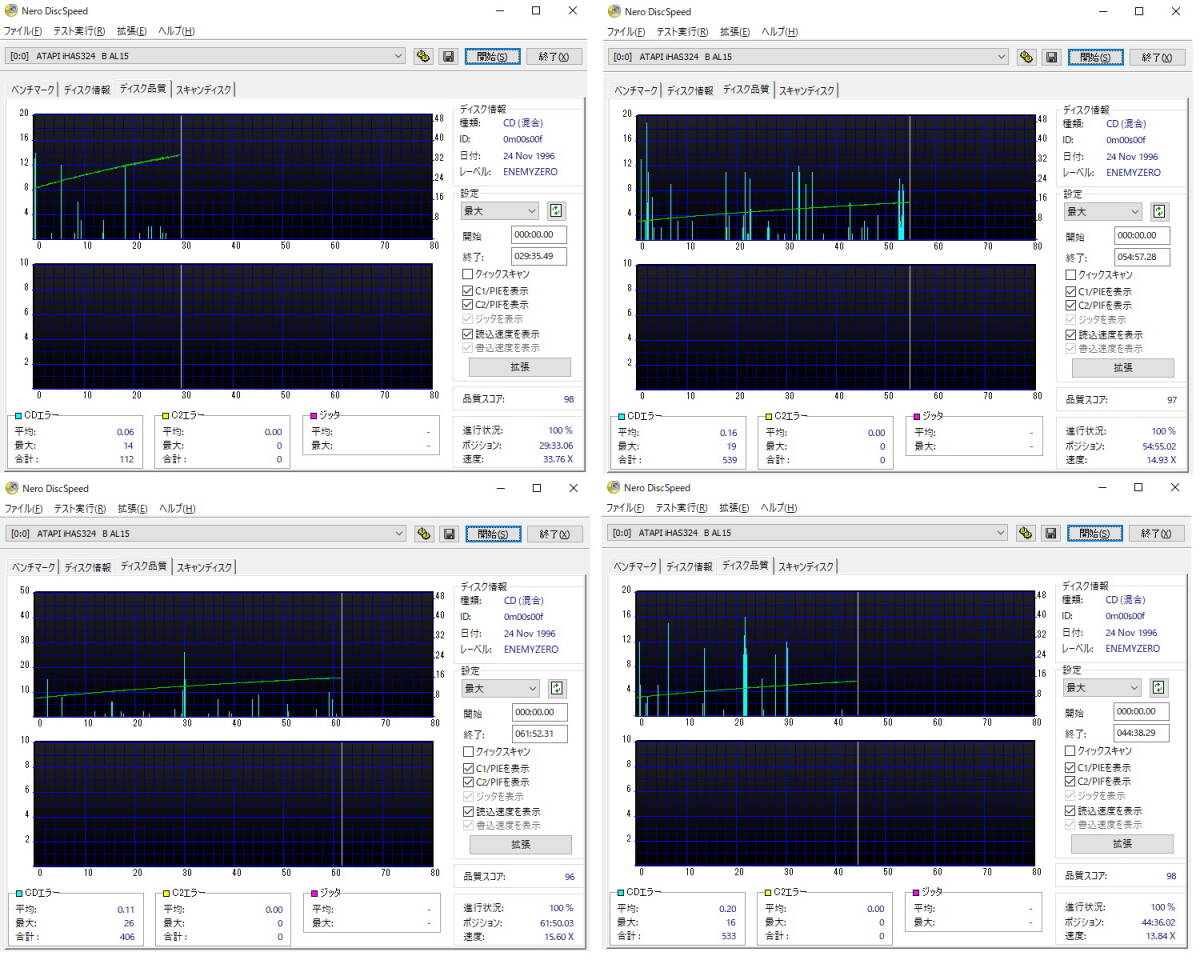This screenshot has width=1200, height=960.
Task: Uncheck 読込速度を表示 in window ending 054:57.28
Action: pyautogui.click(x=1070, y=335)
